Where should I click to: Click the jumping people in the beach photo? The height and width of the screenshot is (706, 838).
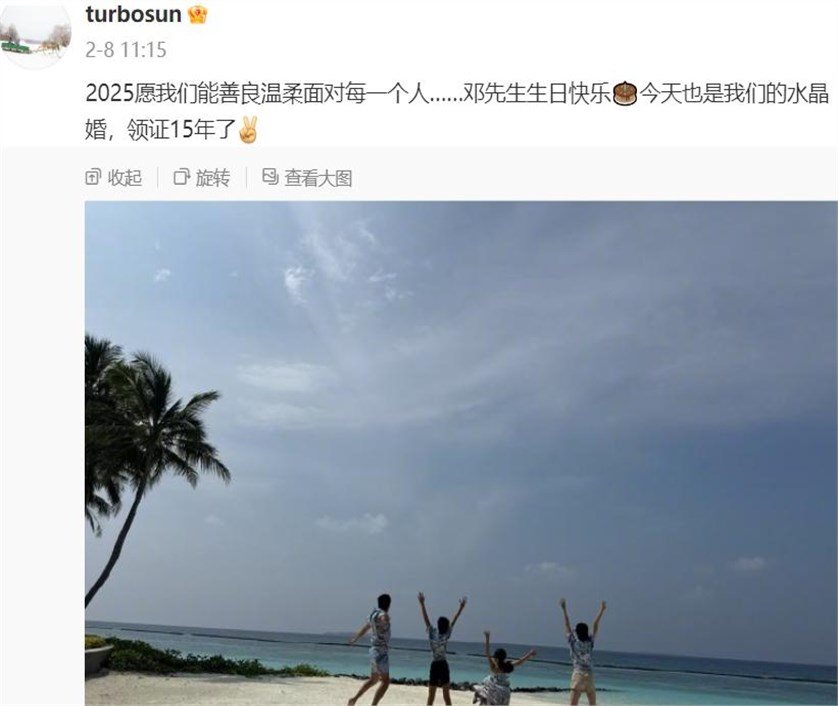pos(477,649)
